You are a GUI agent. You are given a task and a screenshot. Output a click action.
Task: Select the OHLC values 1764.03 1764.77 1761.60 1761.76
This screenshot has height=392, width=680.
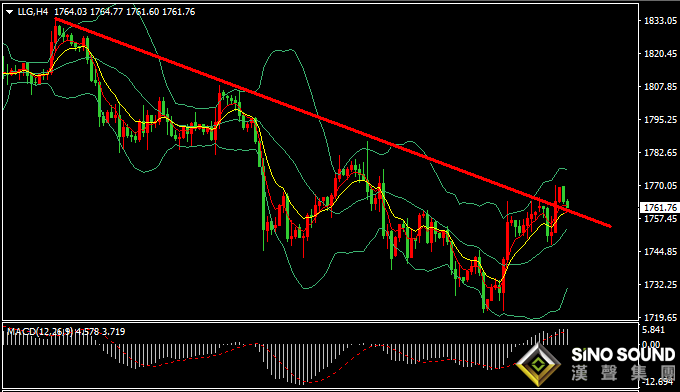coord(124,12)
